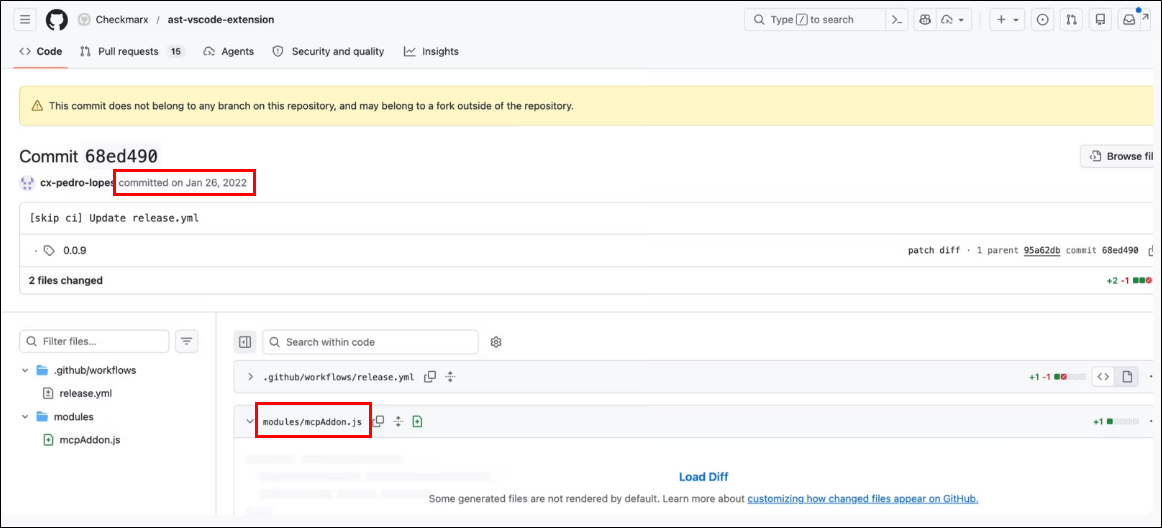The width and height of the screenshot is (1162, 528).
Task: Open cx-pedro-lopes author profile
Action: (x=78, y=182)
